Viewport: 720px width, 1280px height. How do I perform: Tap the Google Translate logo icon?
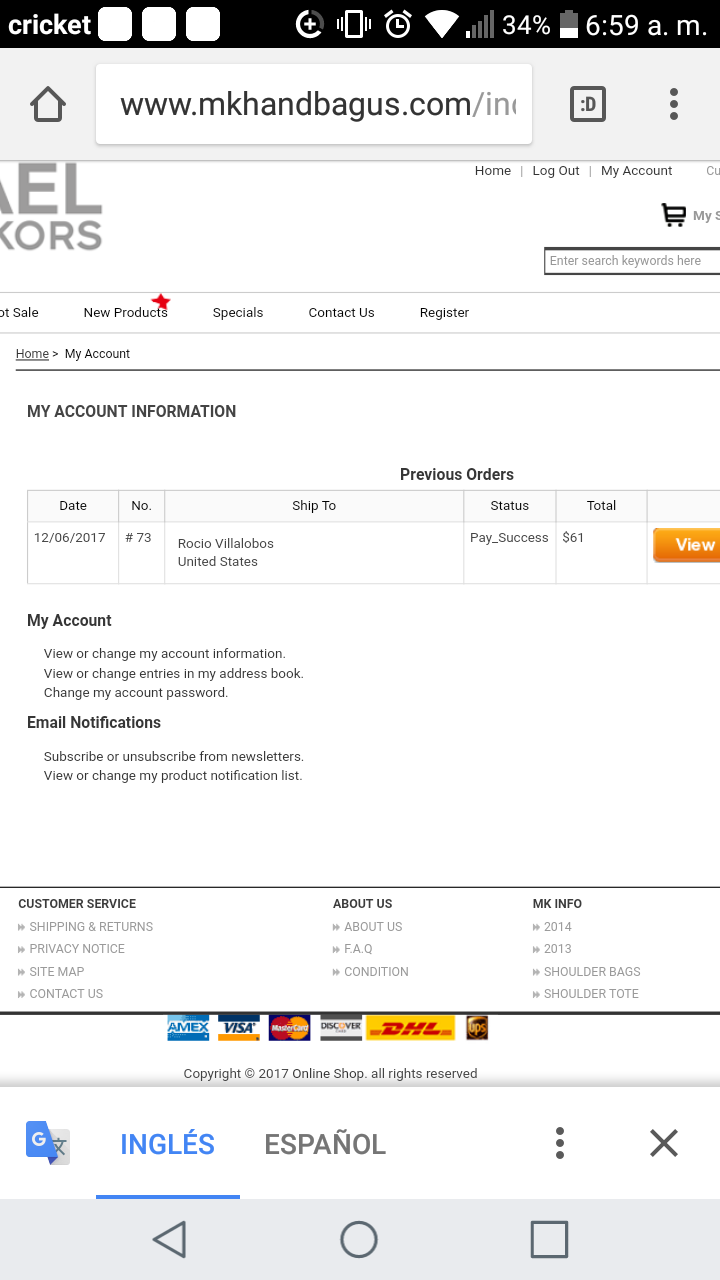[x=48, y=1143]
